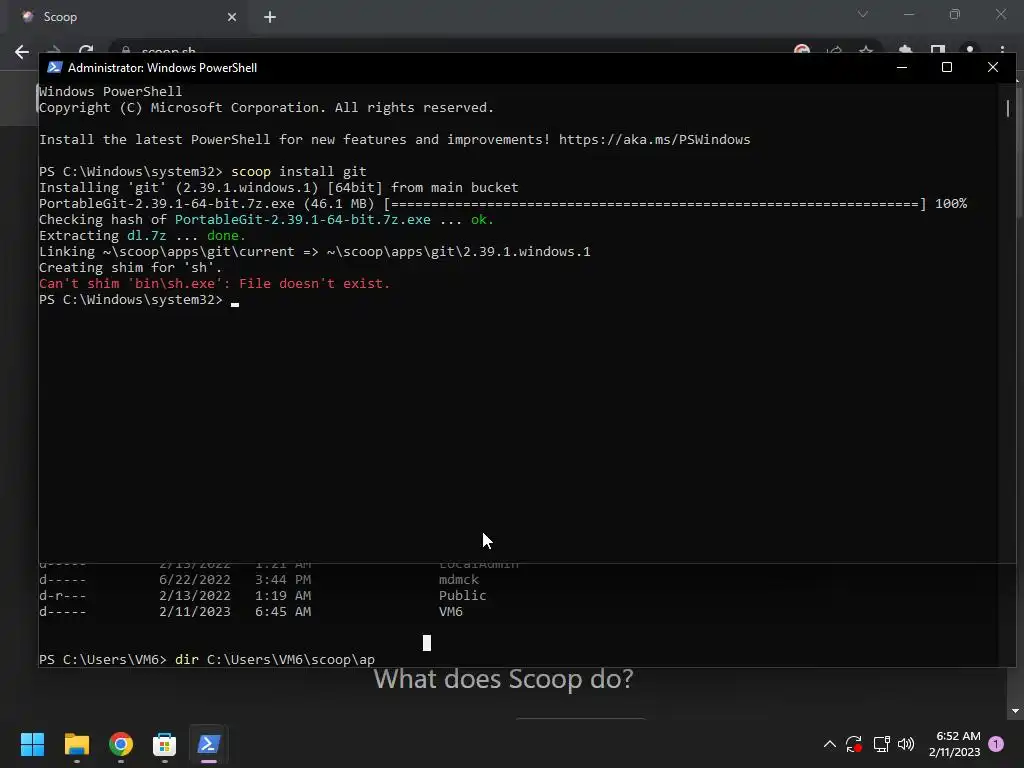
Task: Open the Chrome extensions puzzle icon
Action: [905, 50]
